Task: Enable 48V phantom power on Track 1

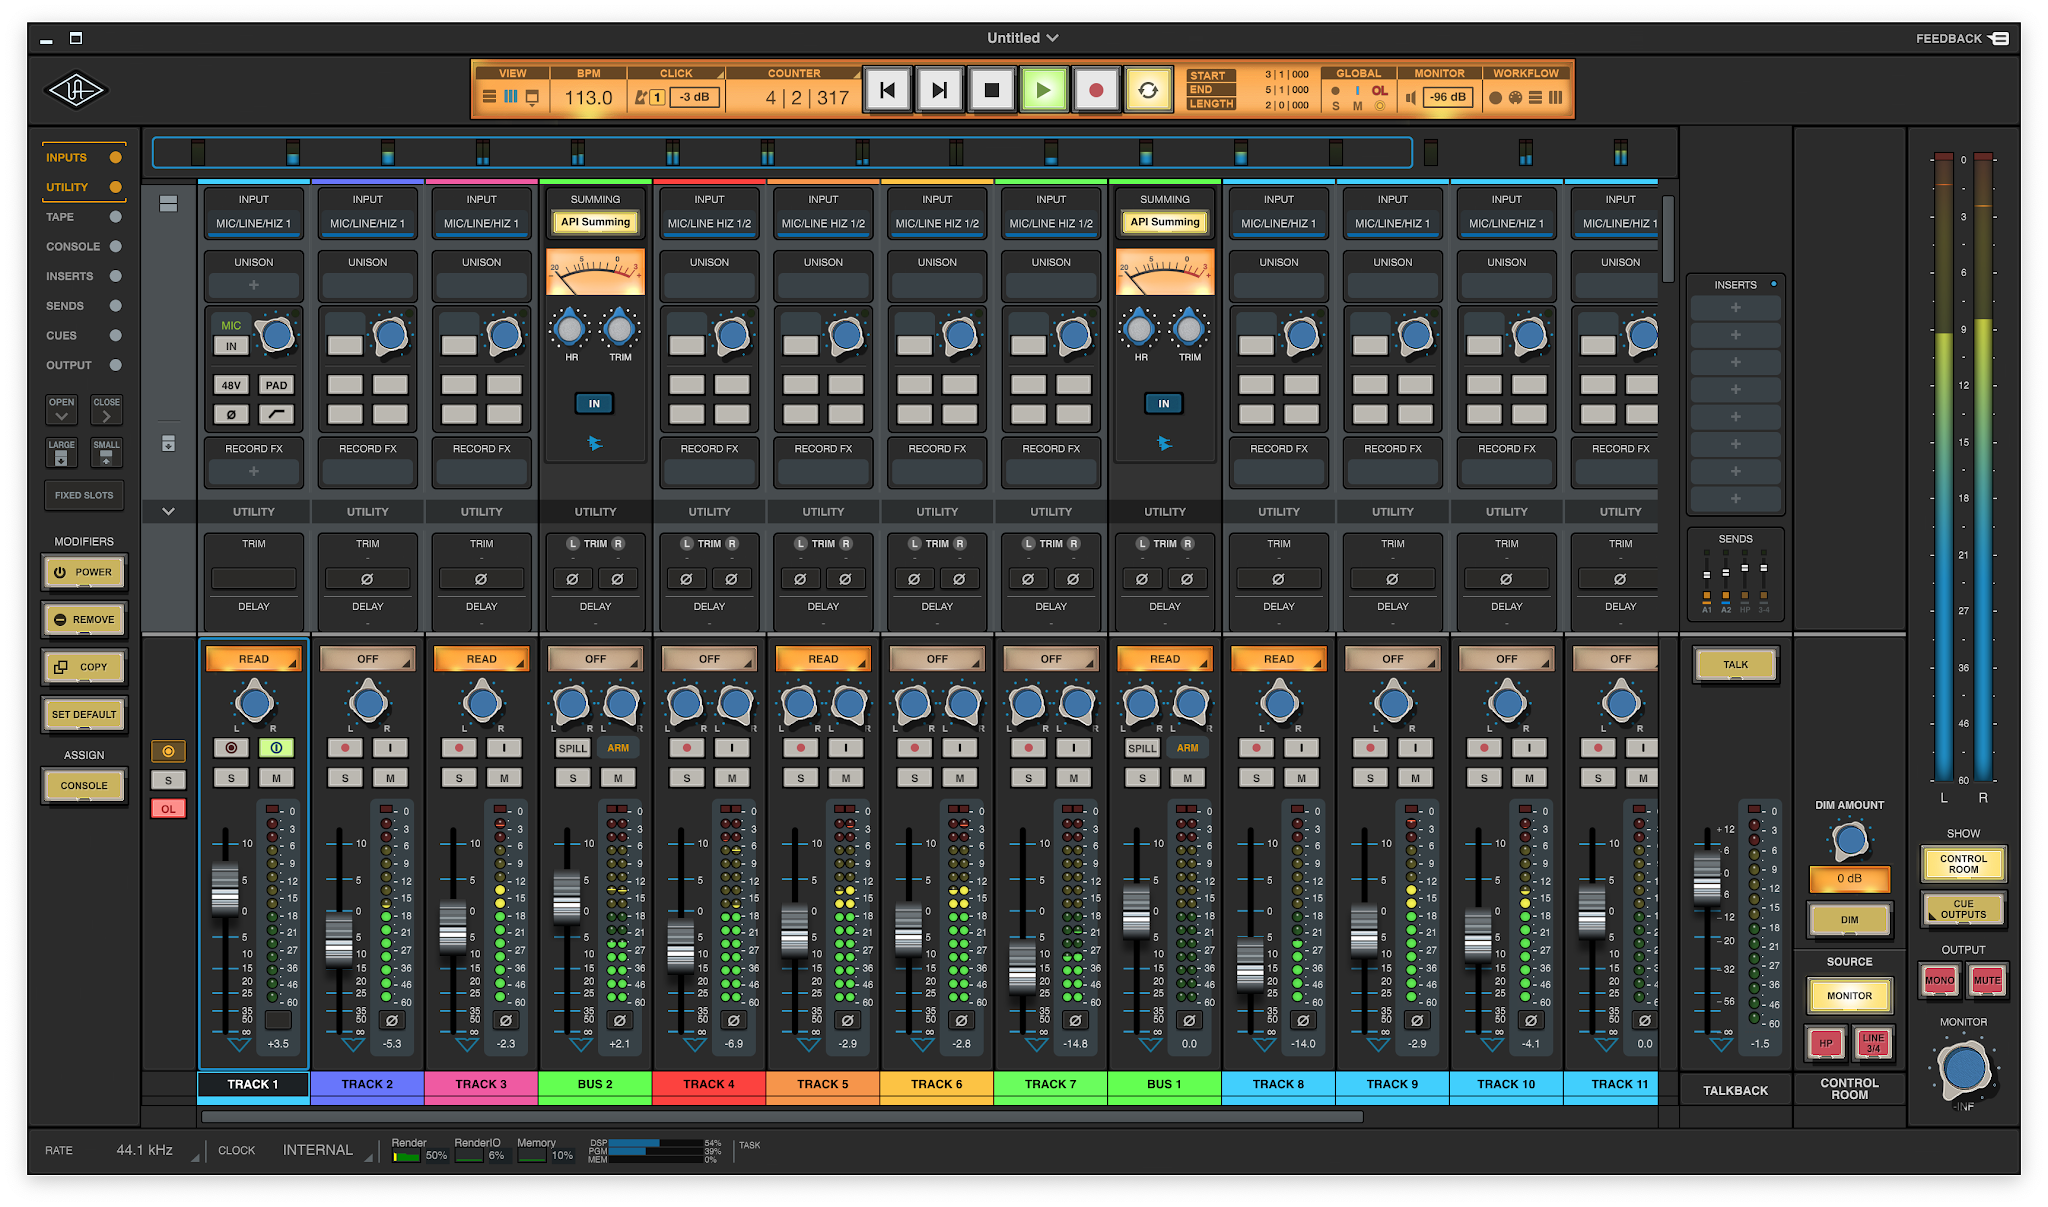Action: point(231,385)
